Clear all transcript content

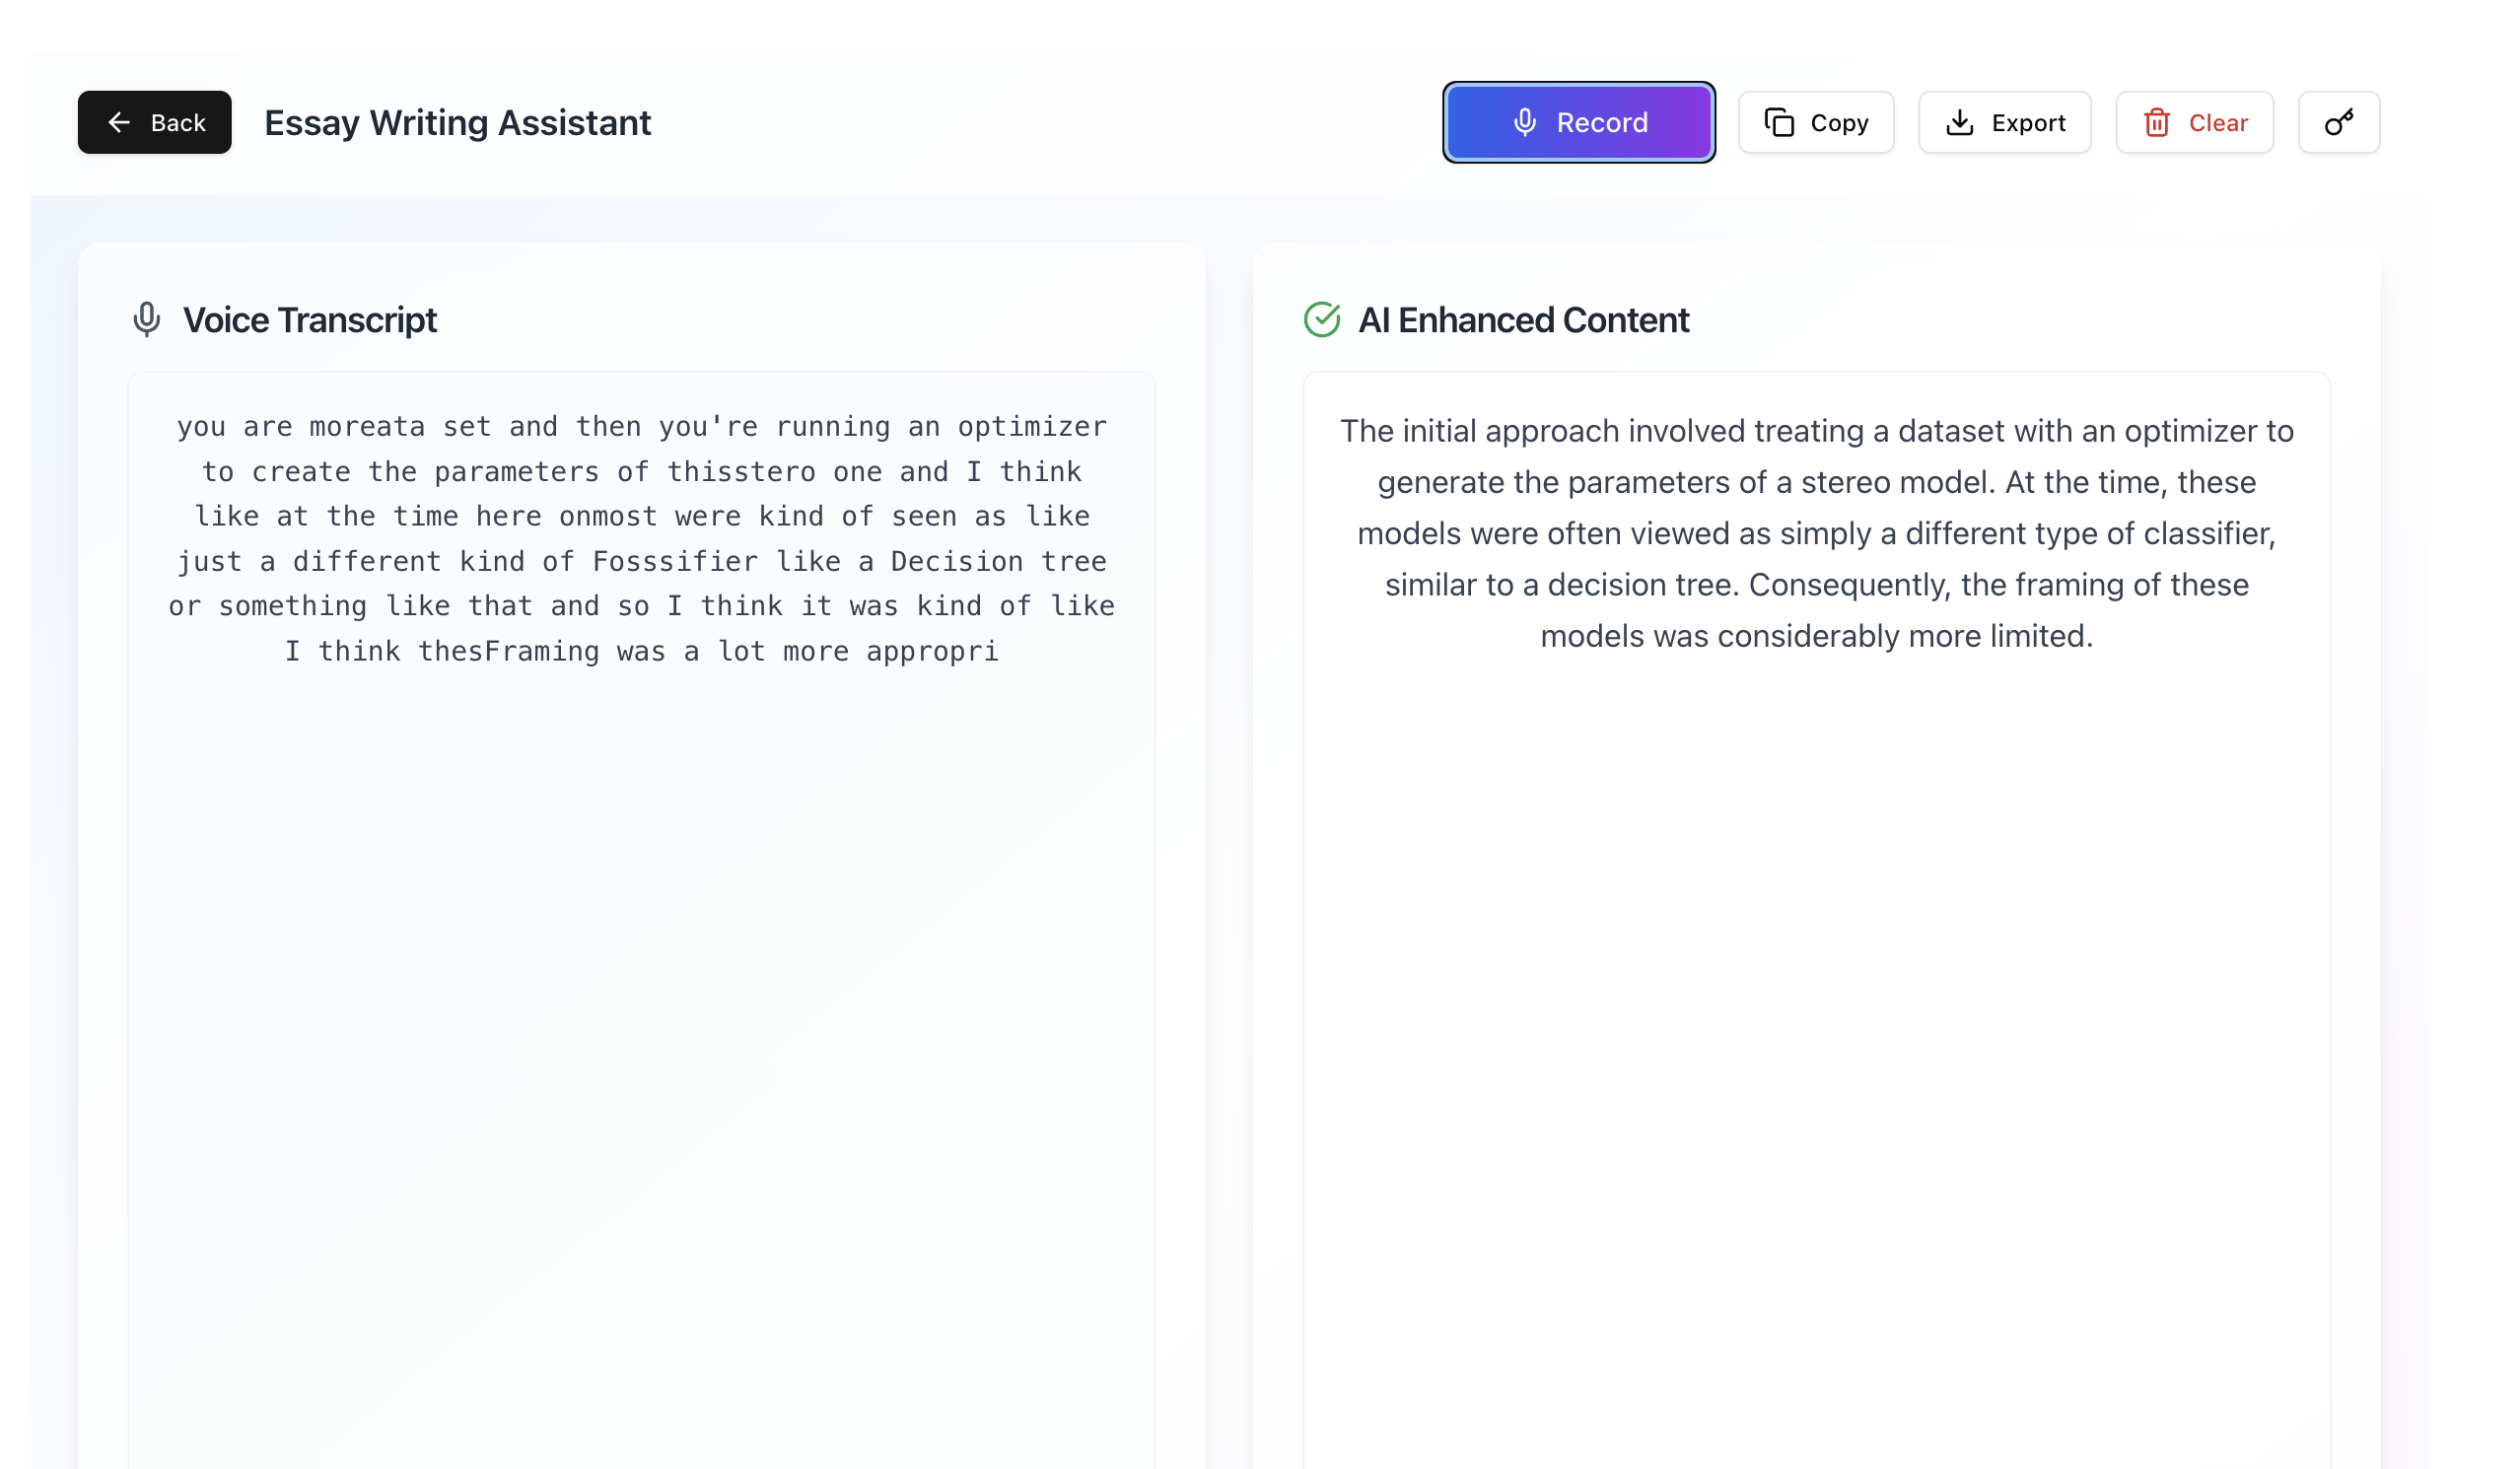2194,122
